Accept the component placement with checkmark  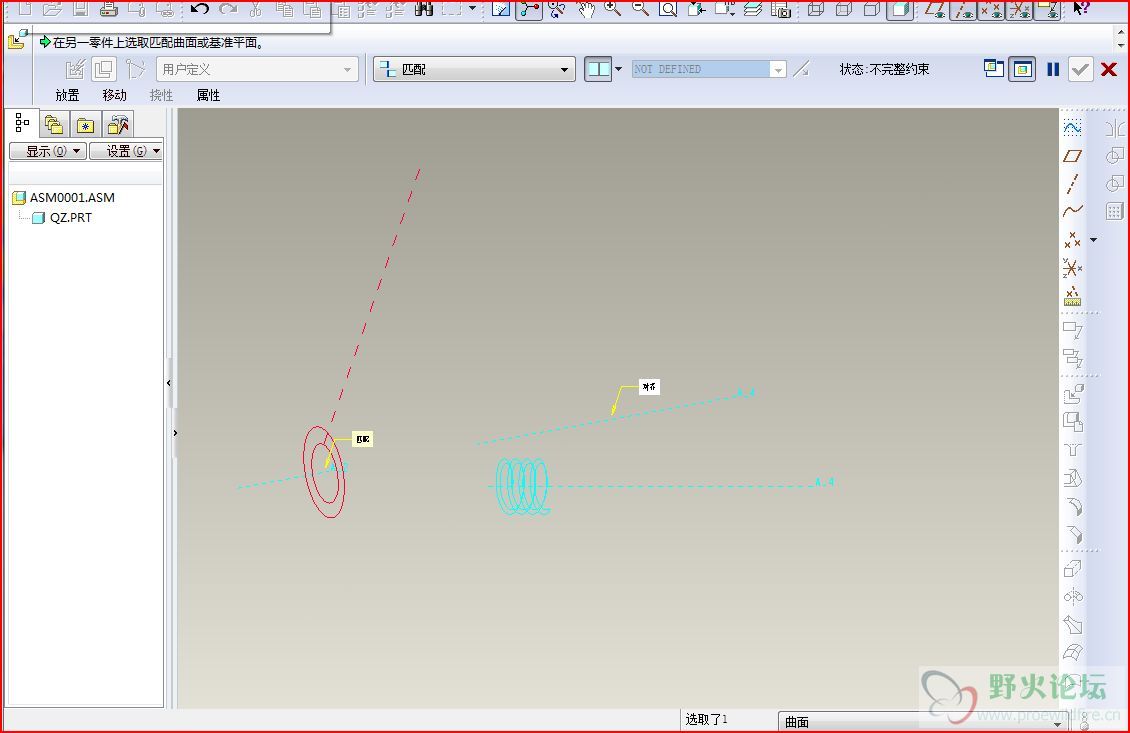coord(1080,69)
